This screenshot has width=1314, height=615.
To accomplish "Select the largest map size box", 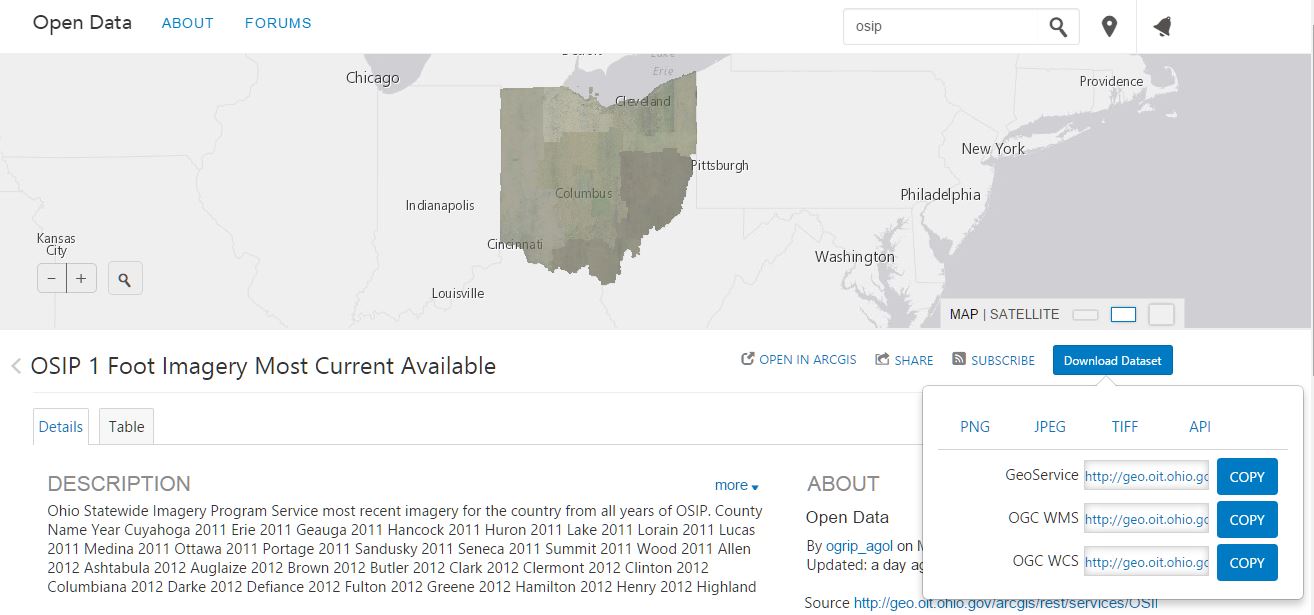I will (x=1161, y=314).
